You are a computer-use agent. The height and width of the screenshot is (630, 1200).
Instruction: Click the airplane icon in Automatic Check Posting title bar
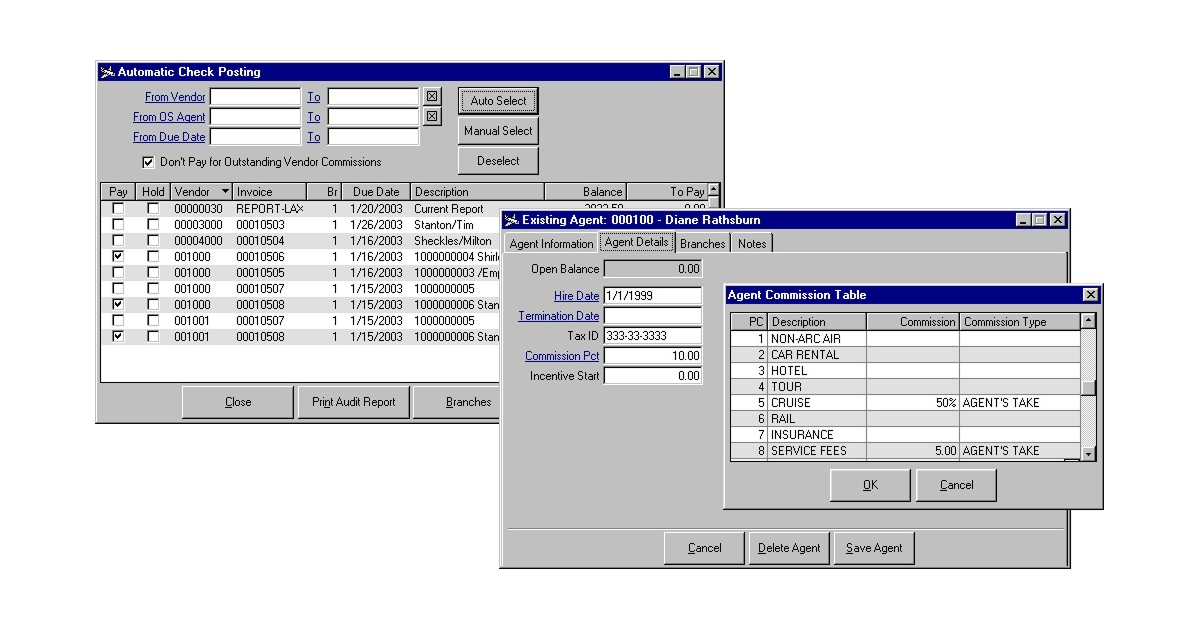pos(108,72)
